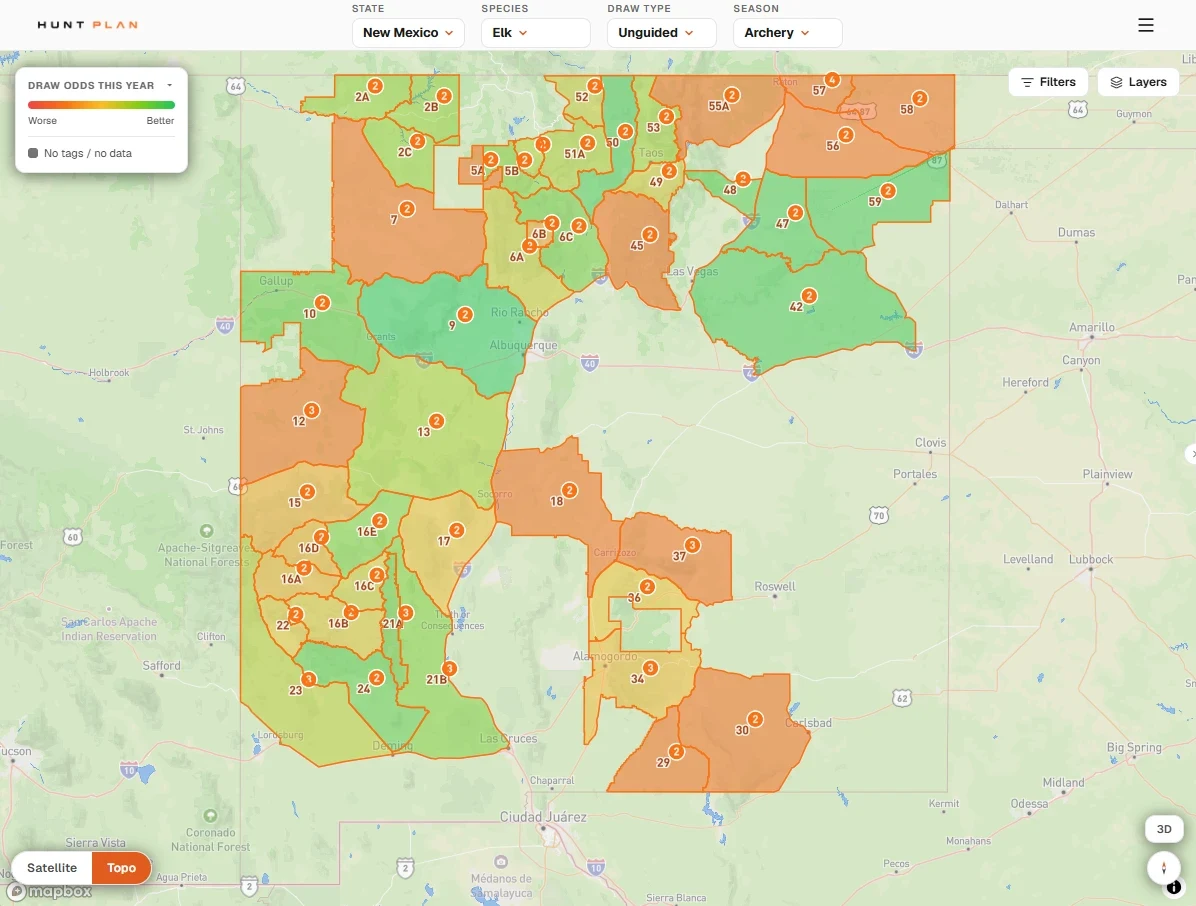
Task: Expand the side panel arrow at right edge
Action: pos(1191,454)
